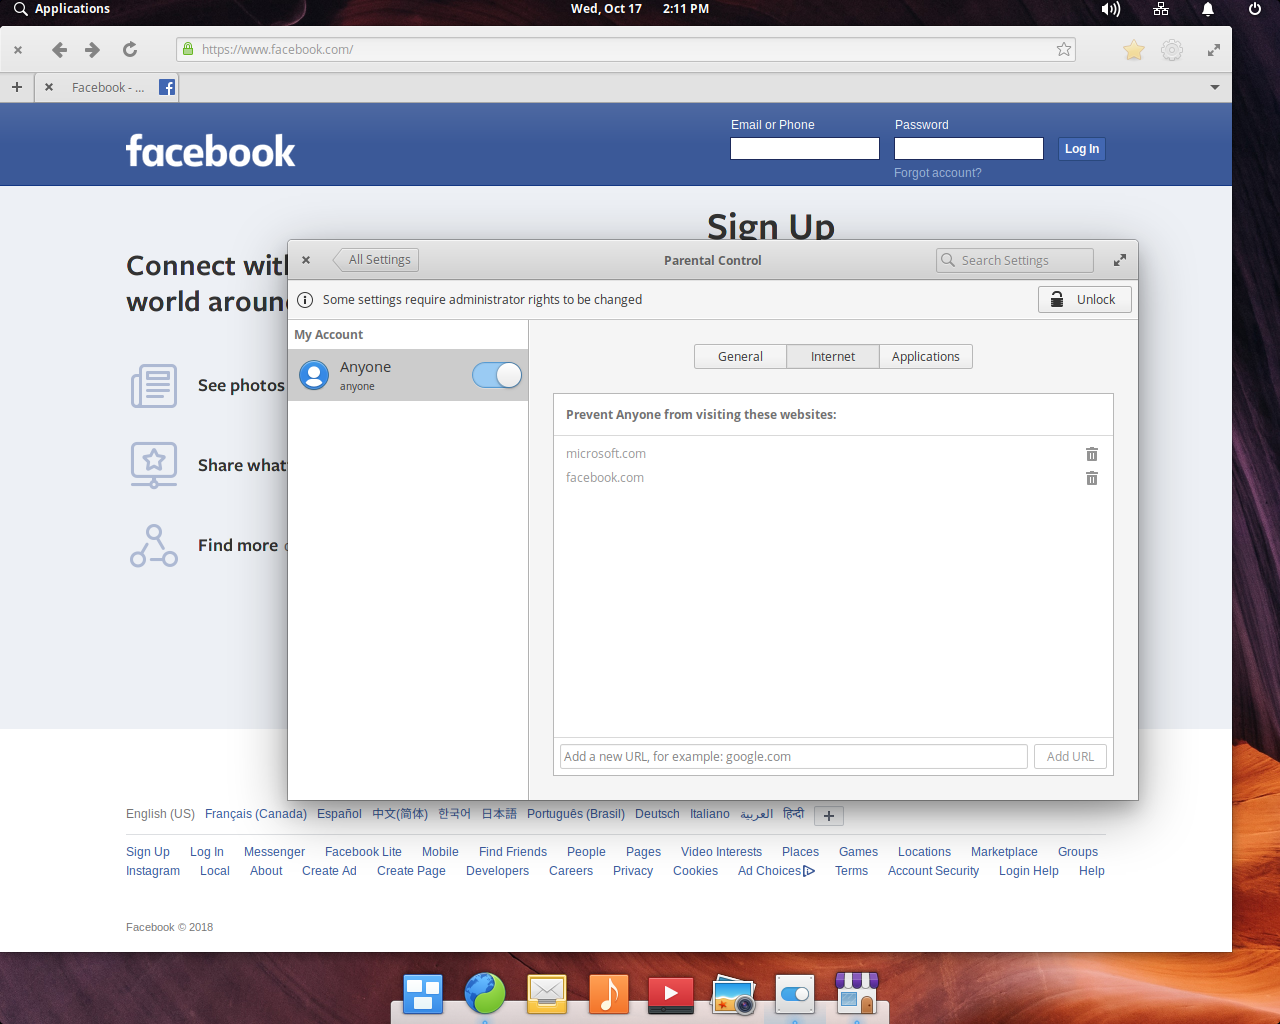1280x1024 pixels.
Task: Click the Search Settings field
Action: pyautogui.click(x=1015, y=260)
